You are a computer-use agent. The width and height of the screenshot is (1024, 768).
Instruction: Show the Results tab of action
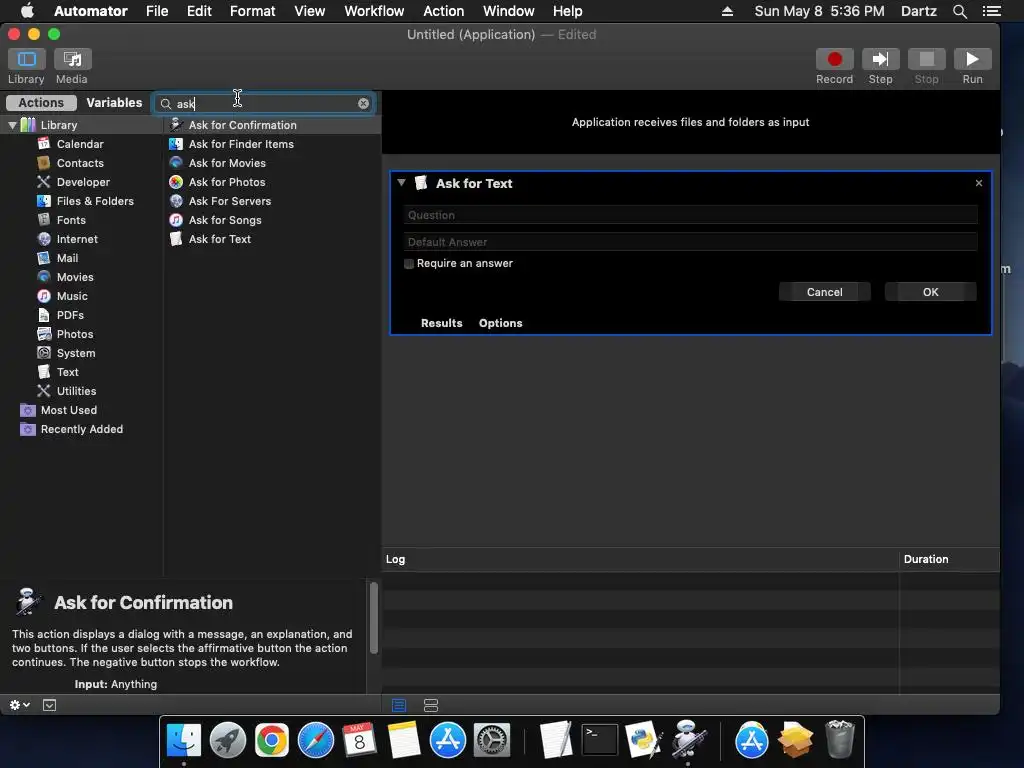coord(441,323)
